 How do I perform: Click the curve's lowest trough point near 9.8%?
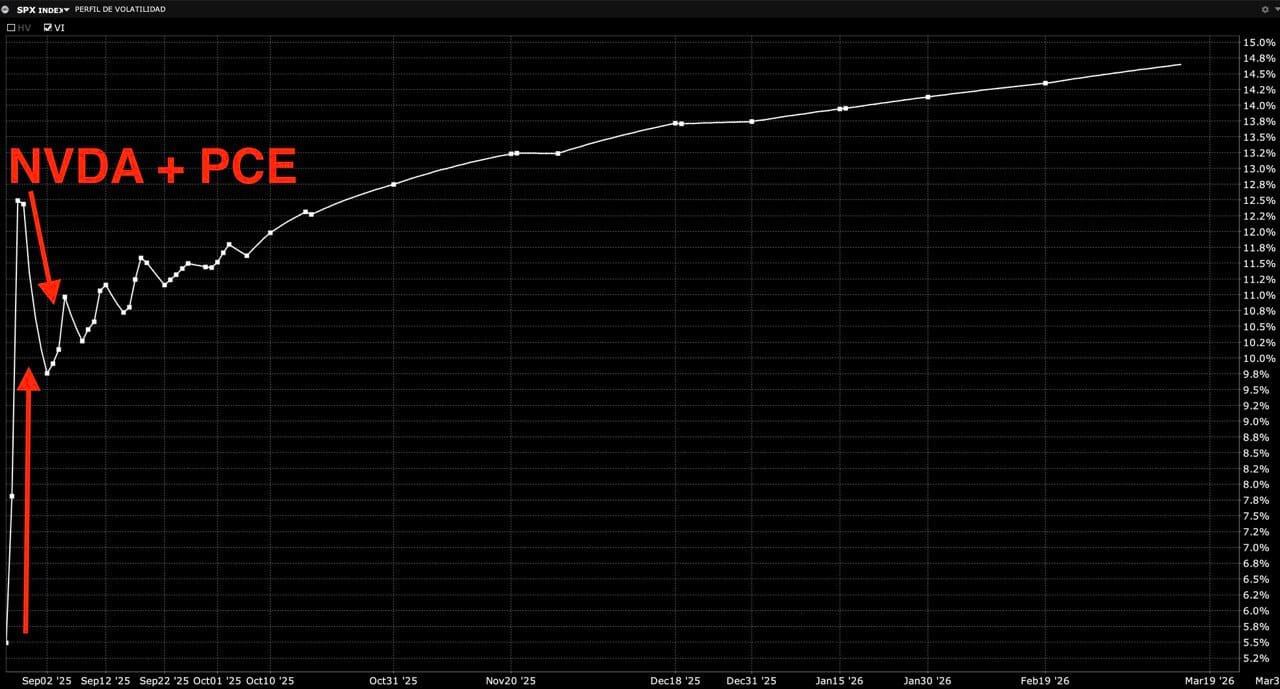tap(47, 373)
